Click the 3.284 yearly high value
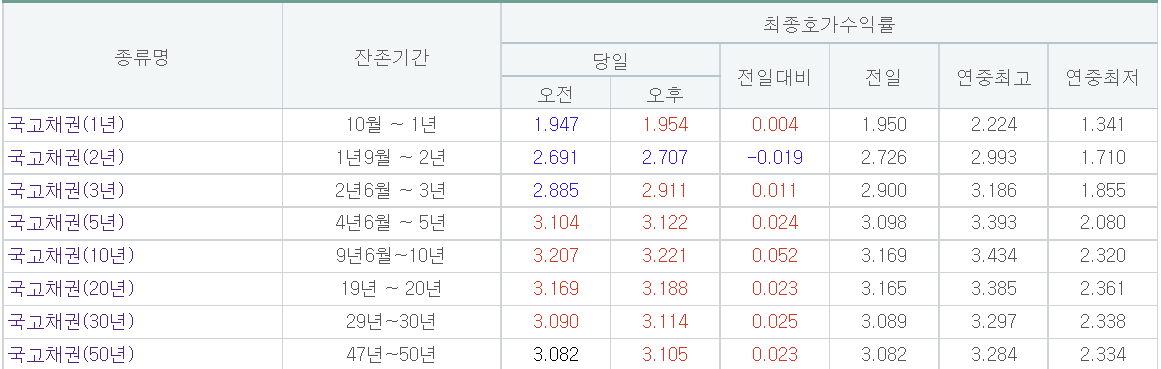1161x369 pixels. [x=994, y=355]
